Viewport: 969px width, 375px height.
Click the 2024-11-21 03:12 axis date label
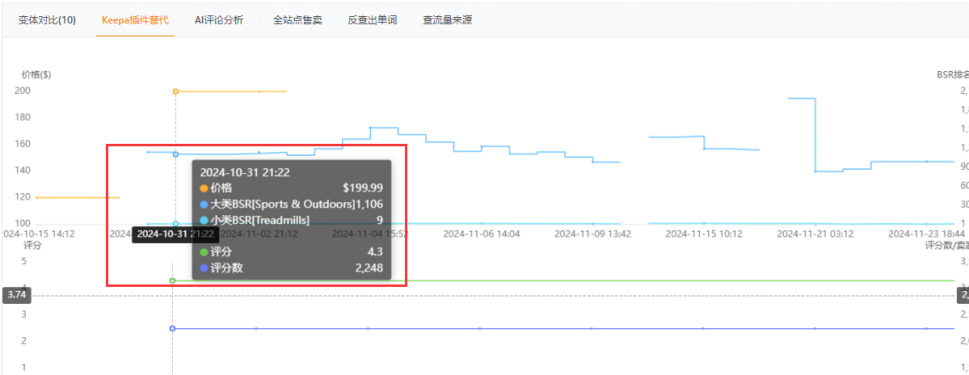pyautogui.click(x=815, y=234)
